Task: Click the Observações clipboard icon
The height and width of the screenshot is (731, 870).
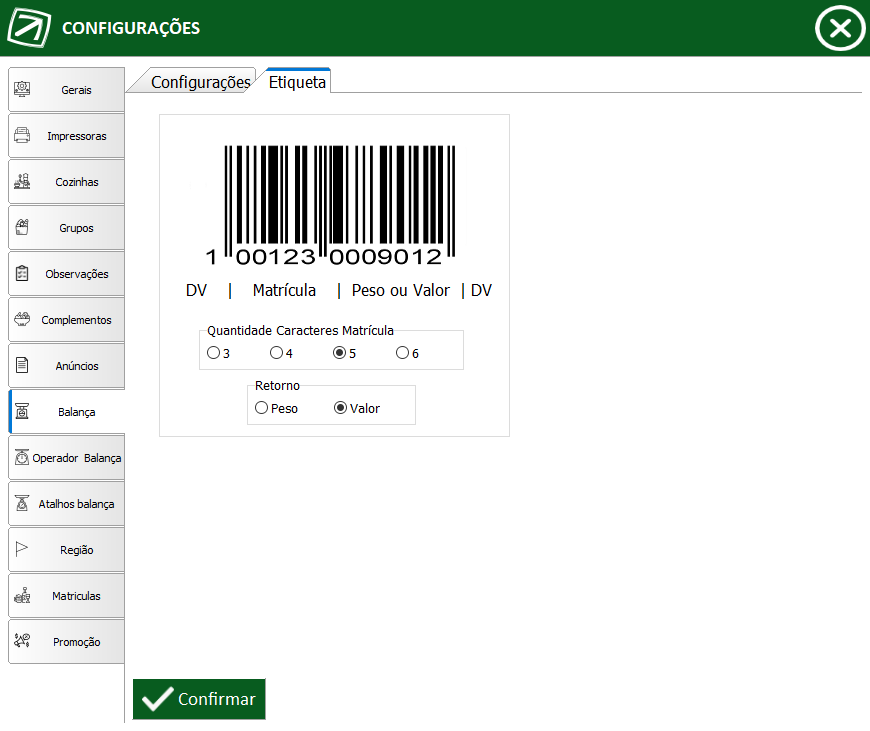Action: [x=22, y=273]
